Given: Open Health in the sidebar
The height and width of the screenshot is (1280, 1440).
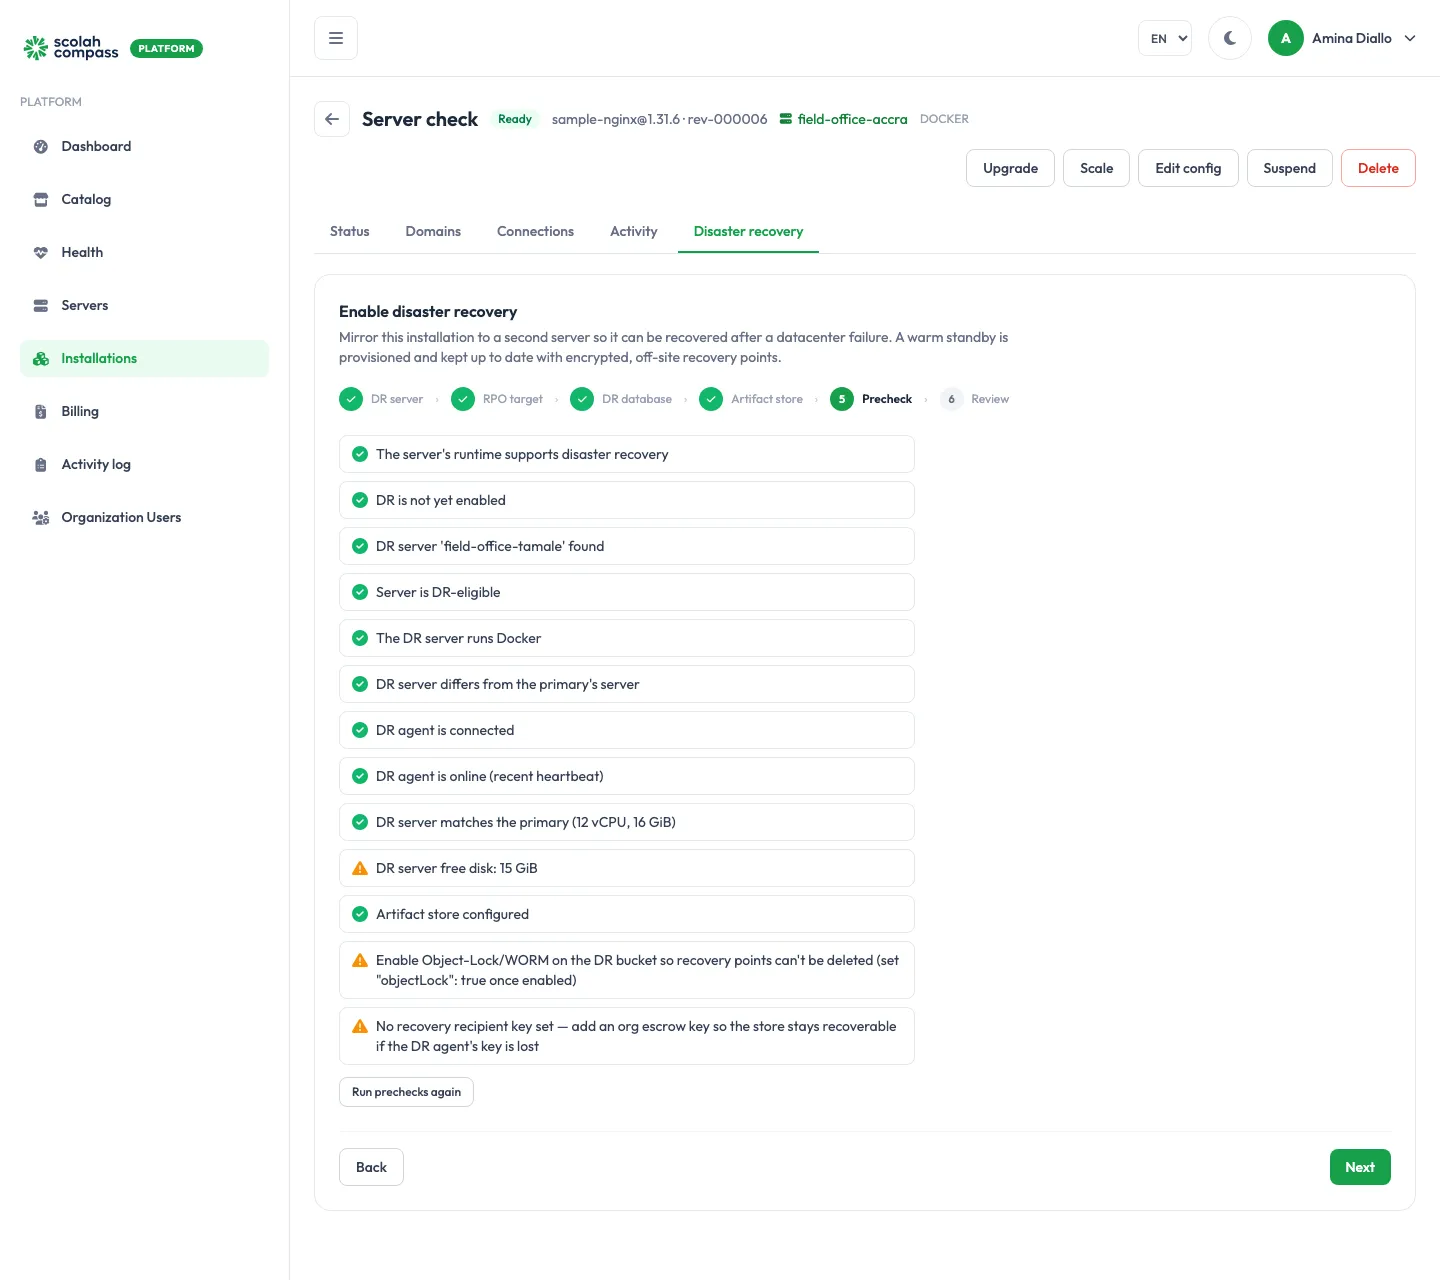Looking at the screenshot, I should point(144,252).
